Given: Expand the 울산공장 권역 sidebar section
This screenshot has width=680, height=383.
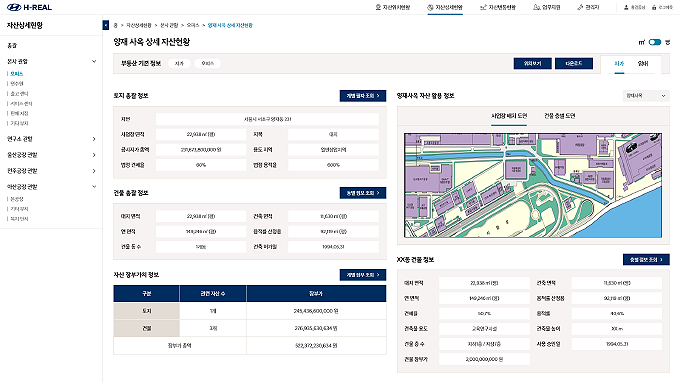Looking at the screenshot, I should tap(94, 155).
